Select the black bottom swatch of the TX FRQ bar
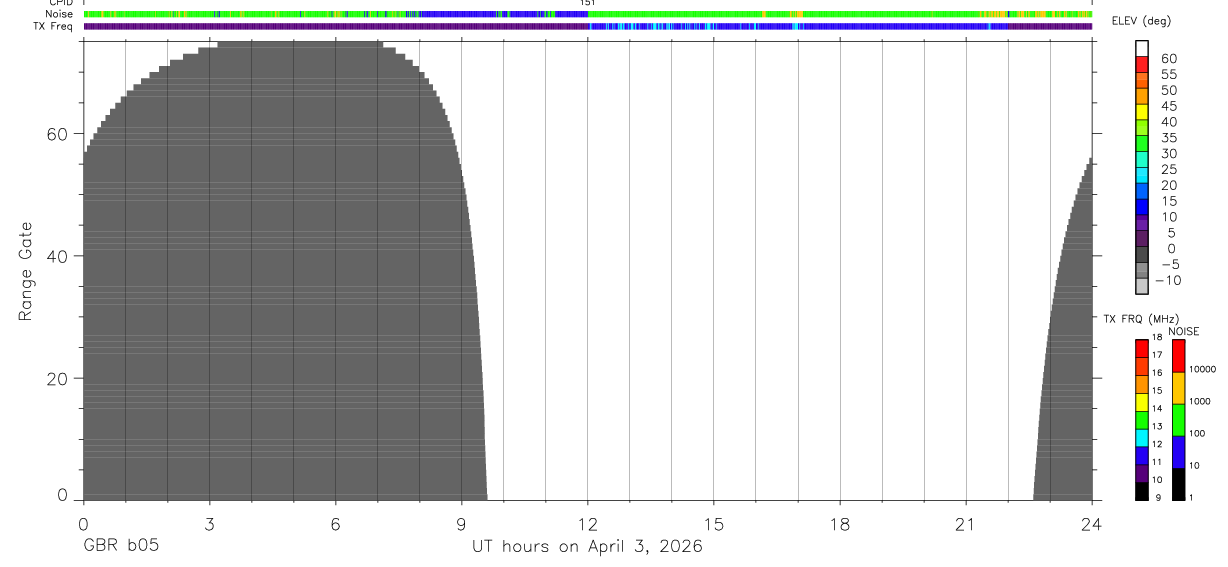Image resolution: width=1228 pixels, height=567 pixels. [x=1142, y=491]
